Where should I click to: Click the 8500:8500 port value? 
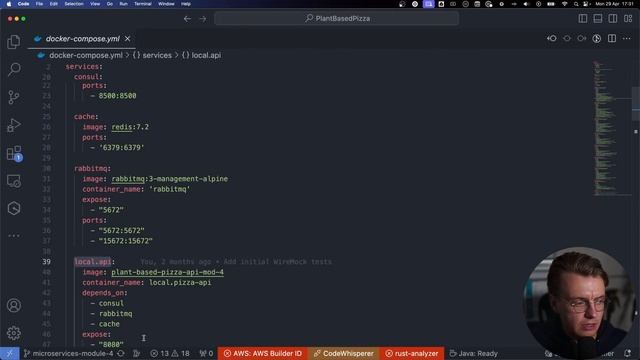click(117, 96)
